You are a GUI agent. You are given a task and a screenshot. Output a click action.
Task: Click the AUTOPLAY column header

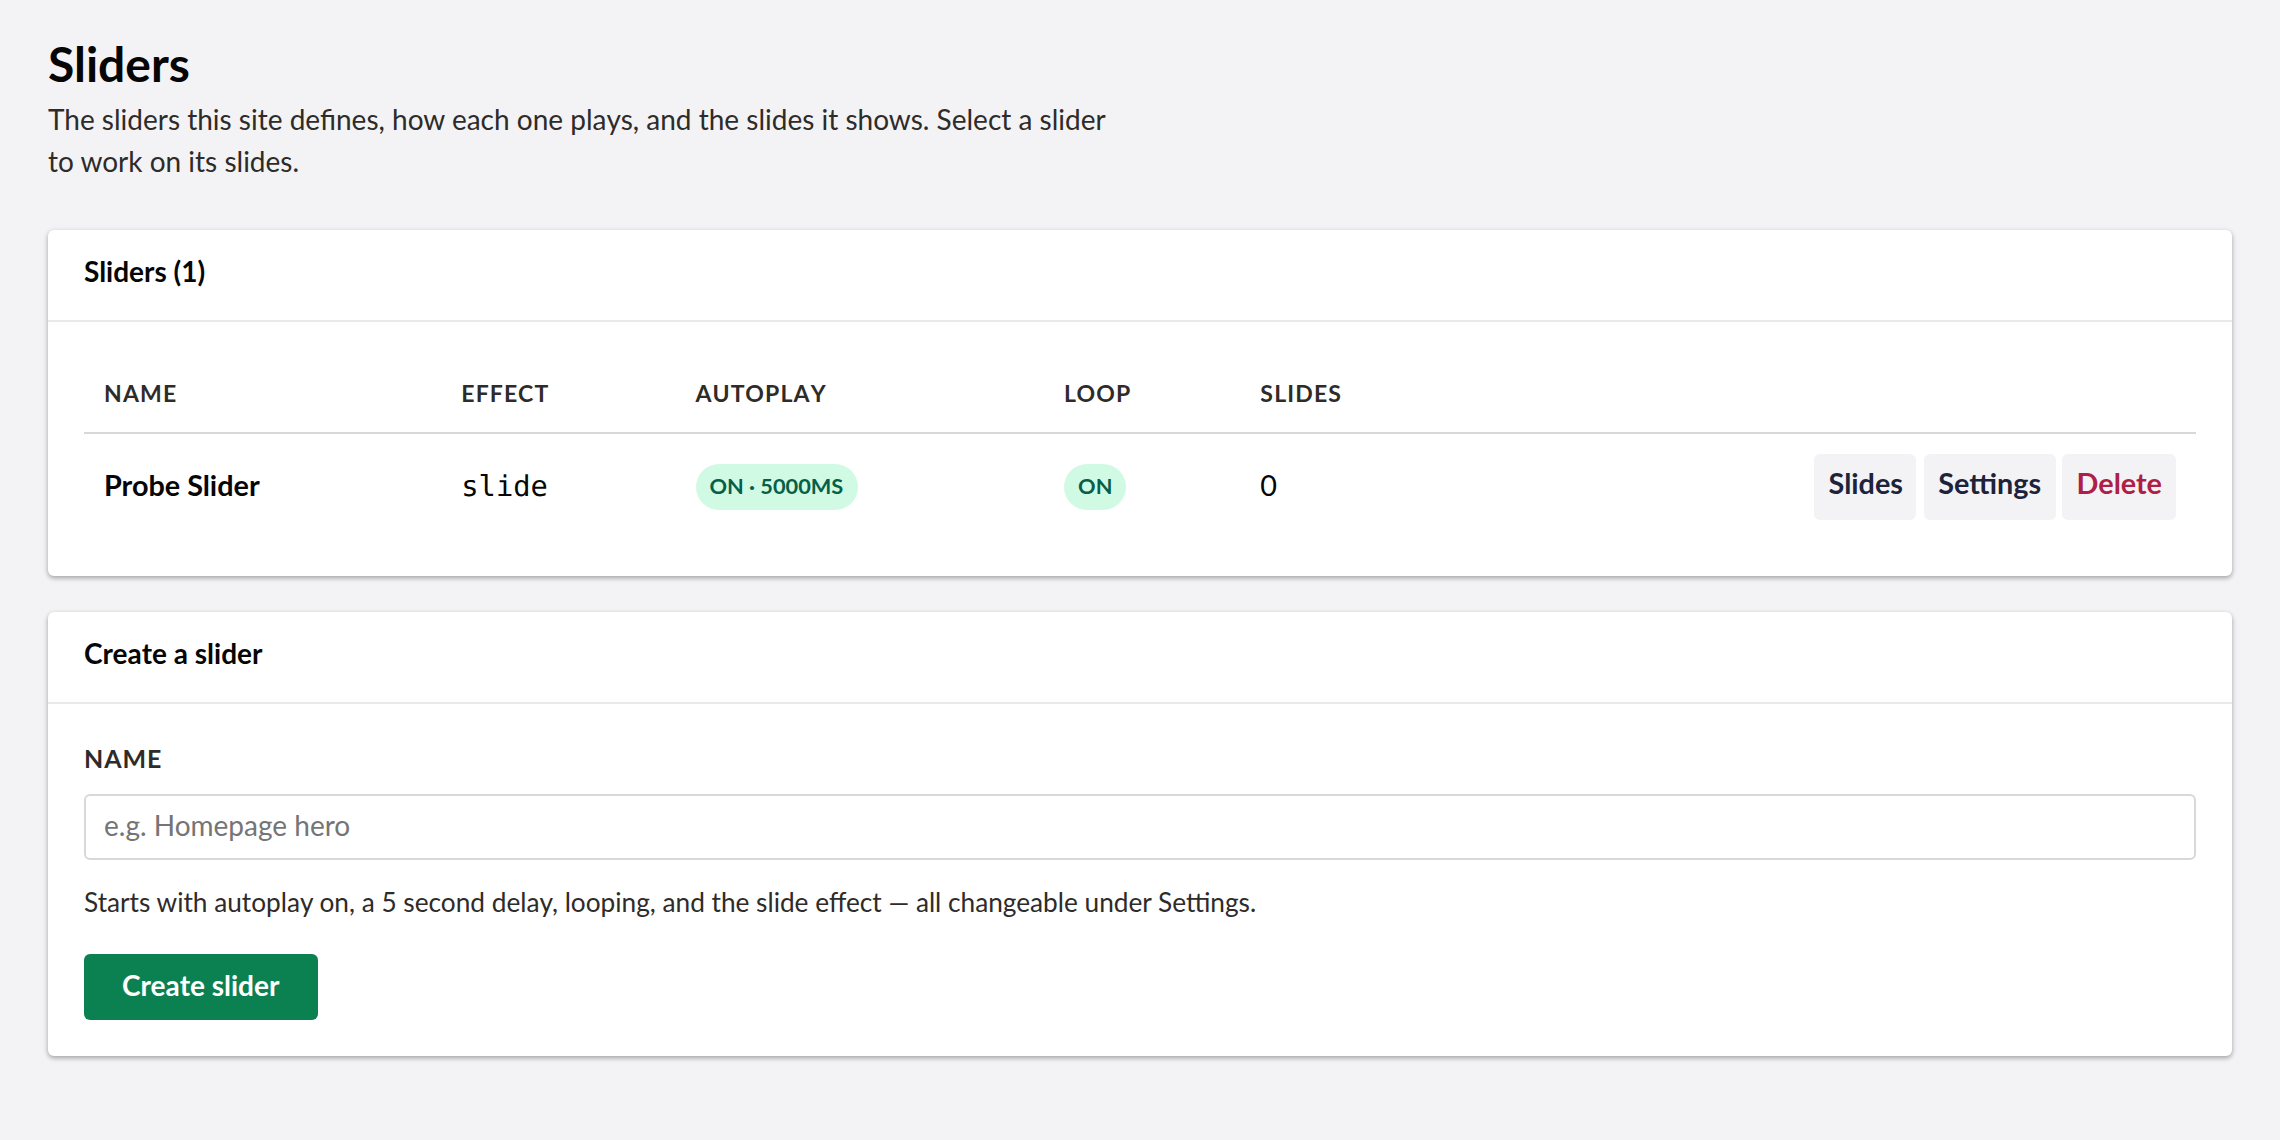760,394
